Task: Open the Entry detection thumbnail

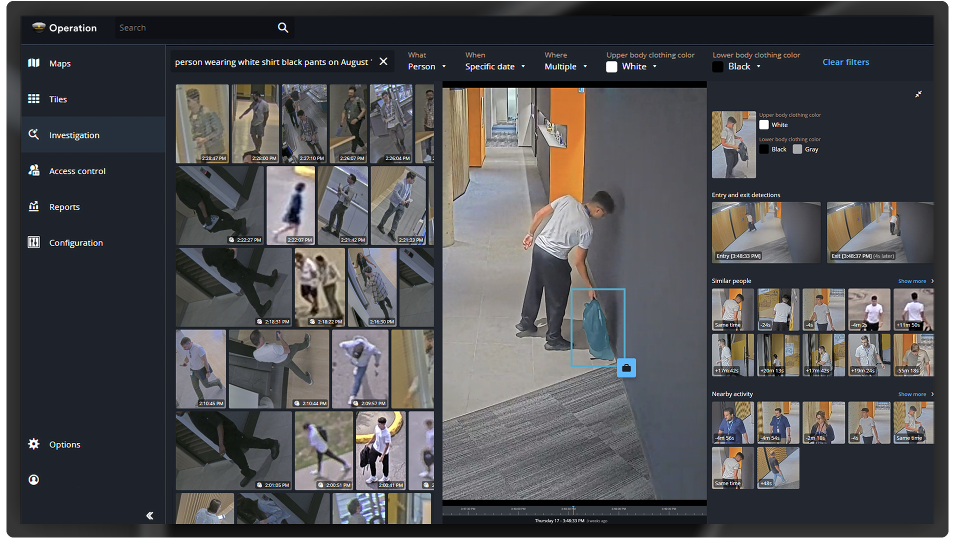Action: 766,232
